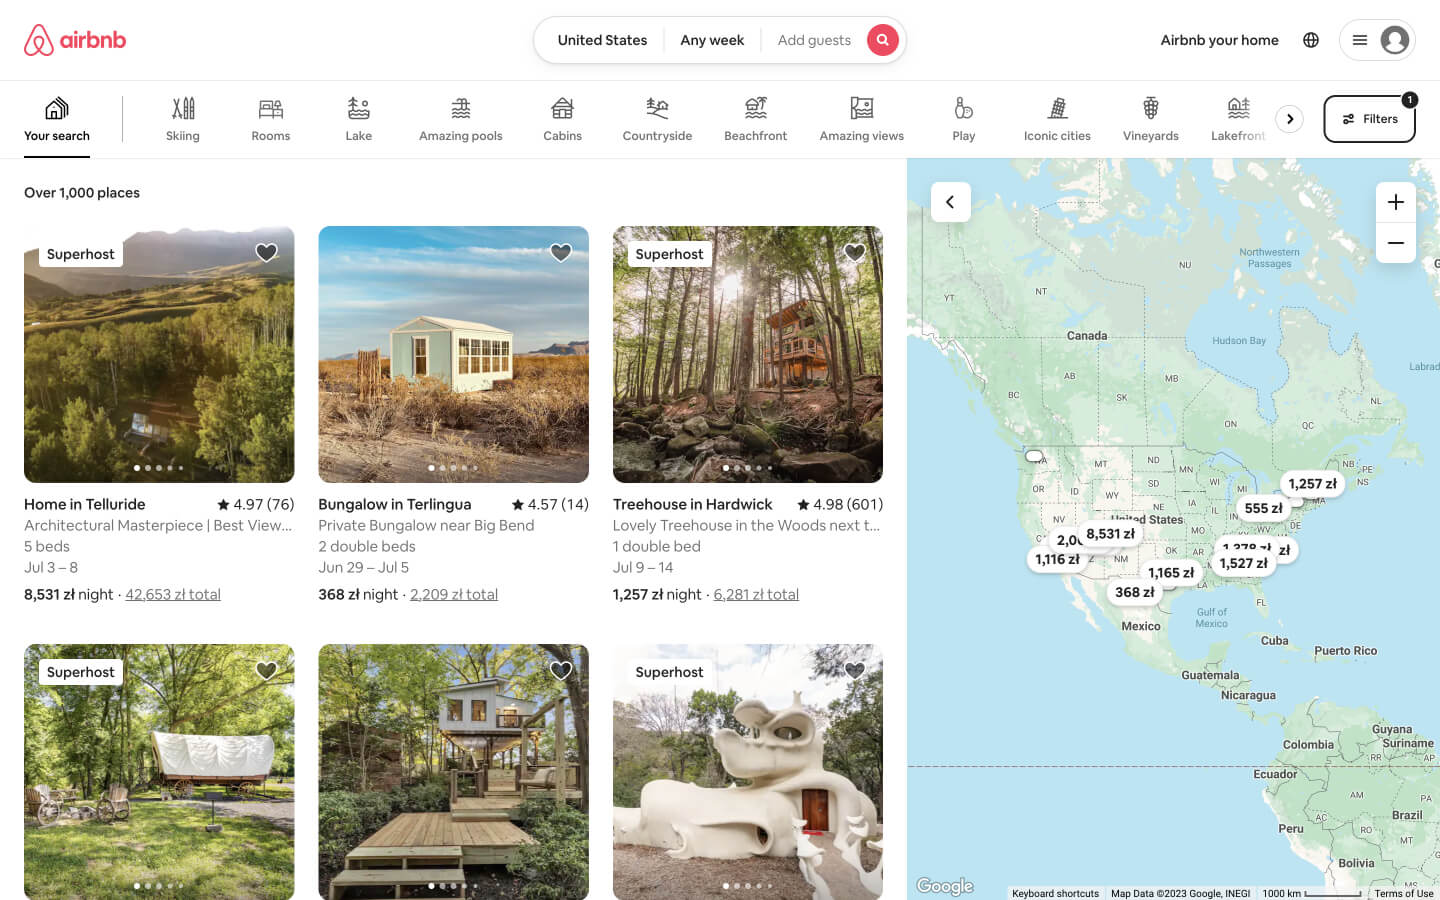Save the Home in Telluride to wishlist
Viewport: 1440px width, 900px height.
[x=266, y=253]
